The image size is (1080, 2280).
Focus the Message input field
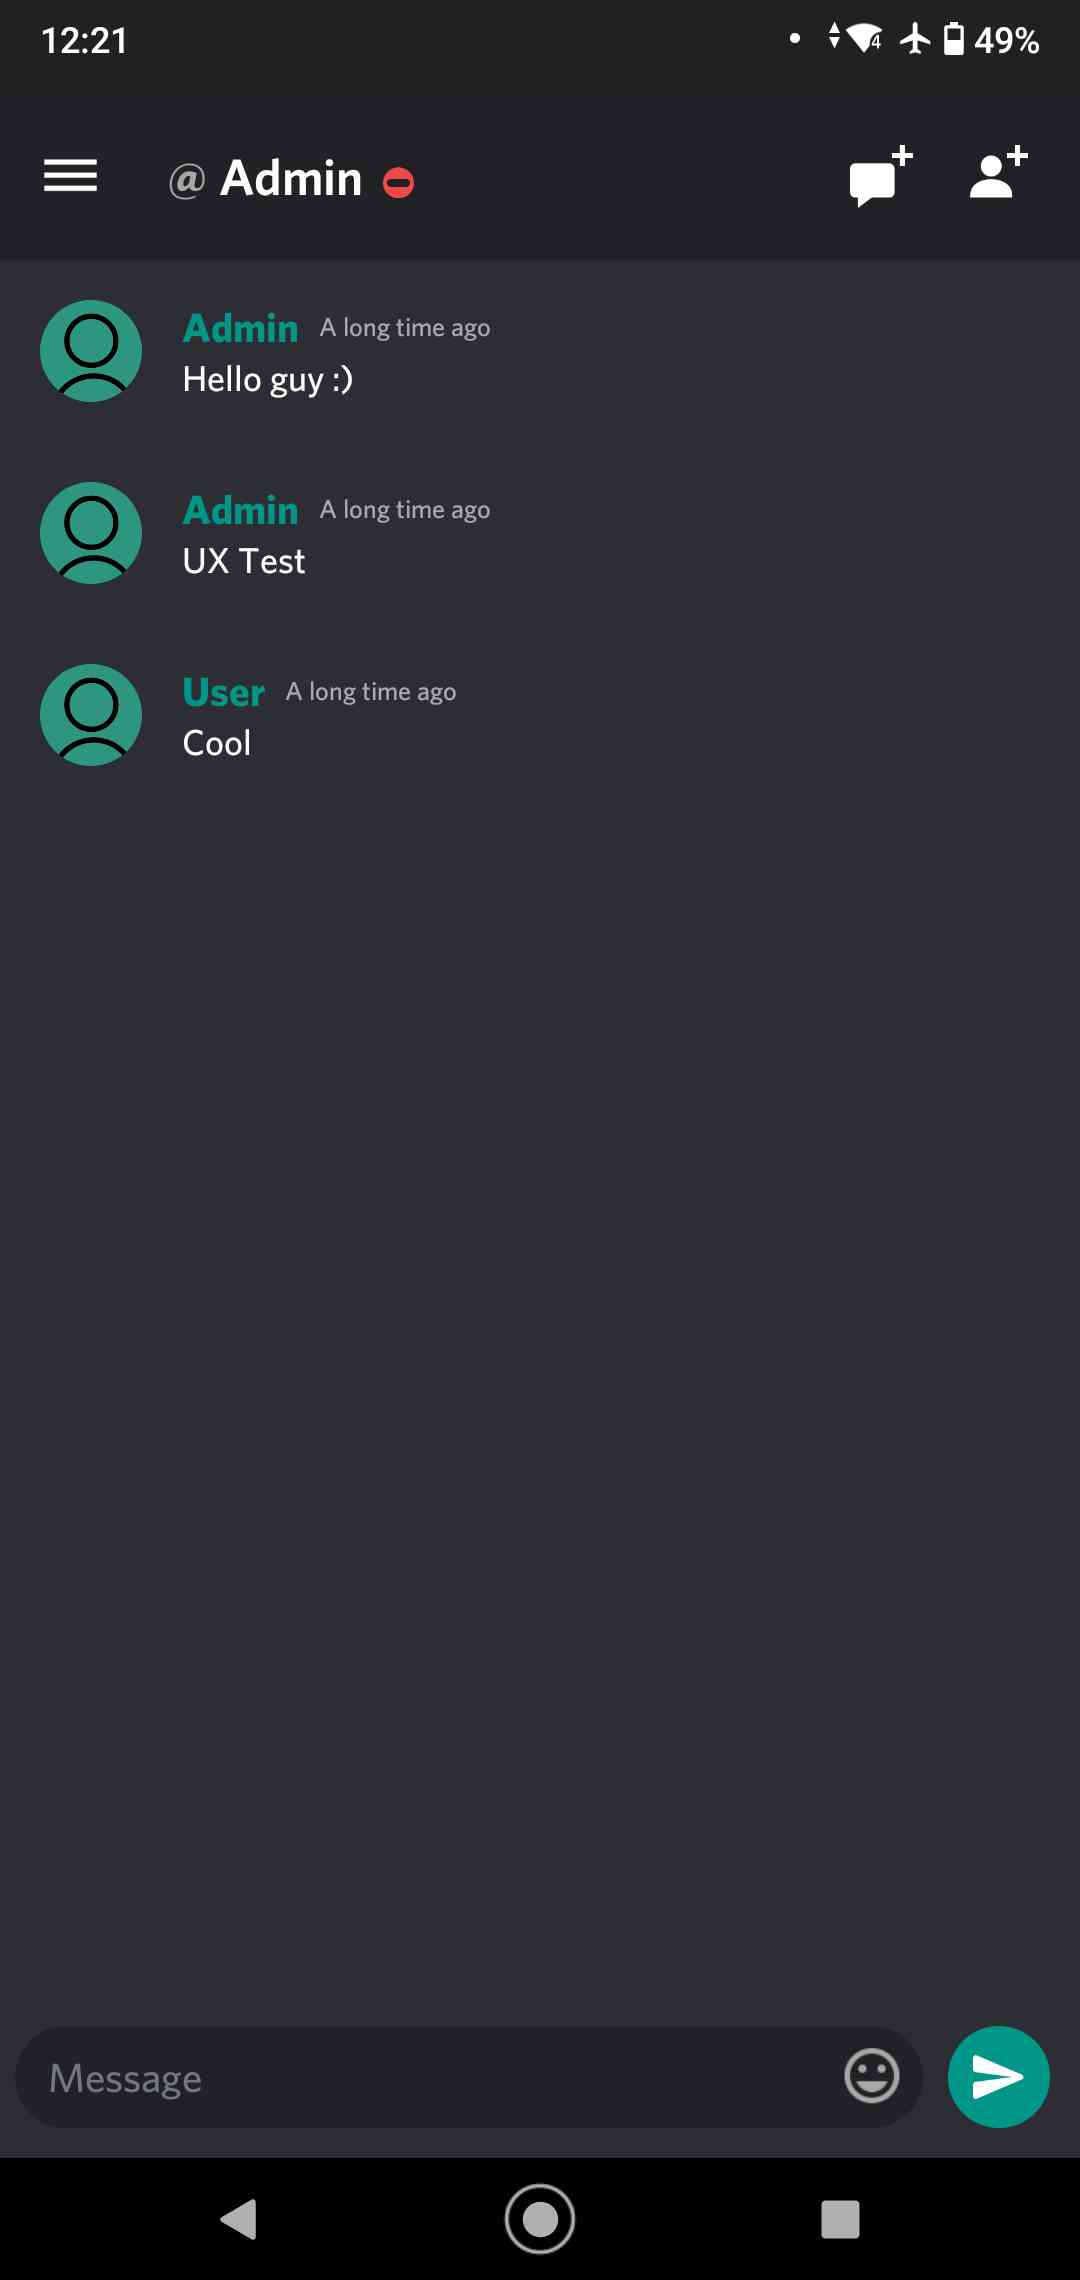(430, 2077)
